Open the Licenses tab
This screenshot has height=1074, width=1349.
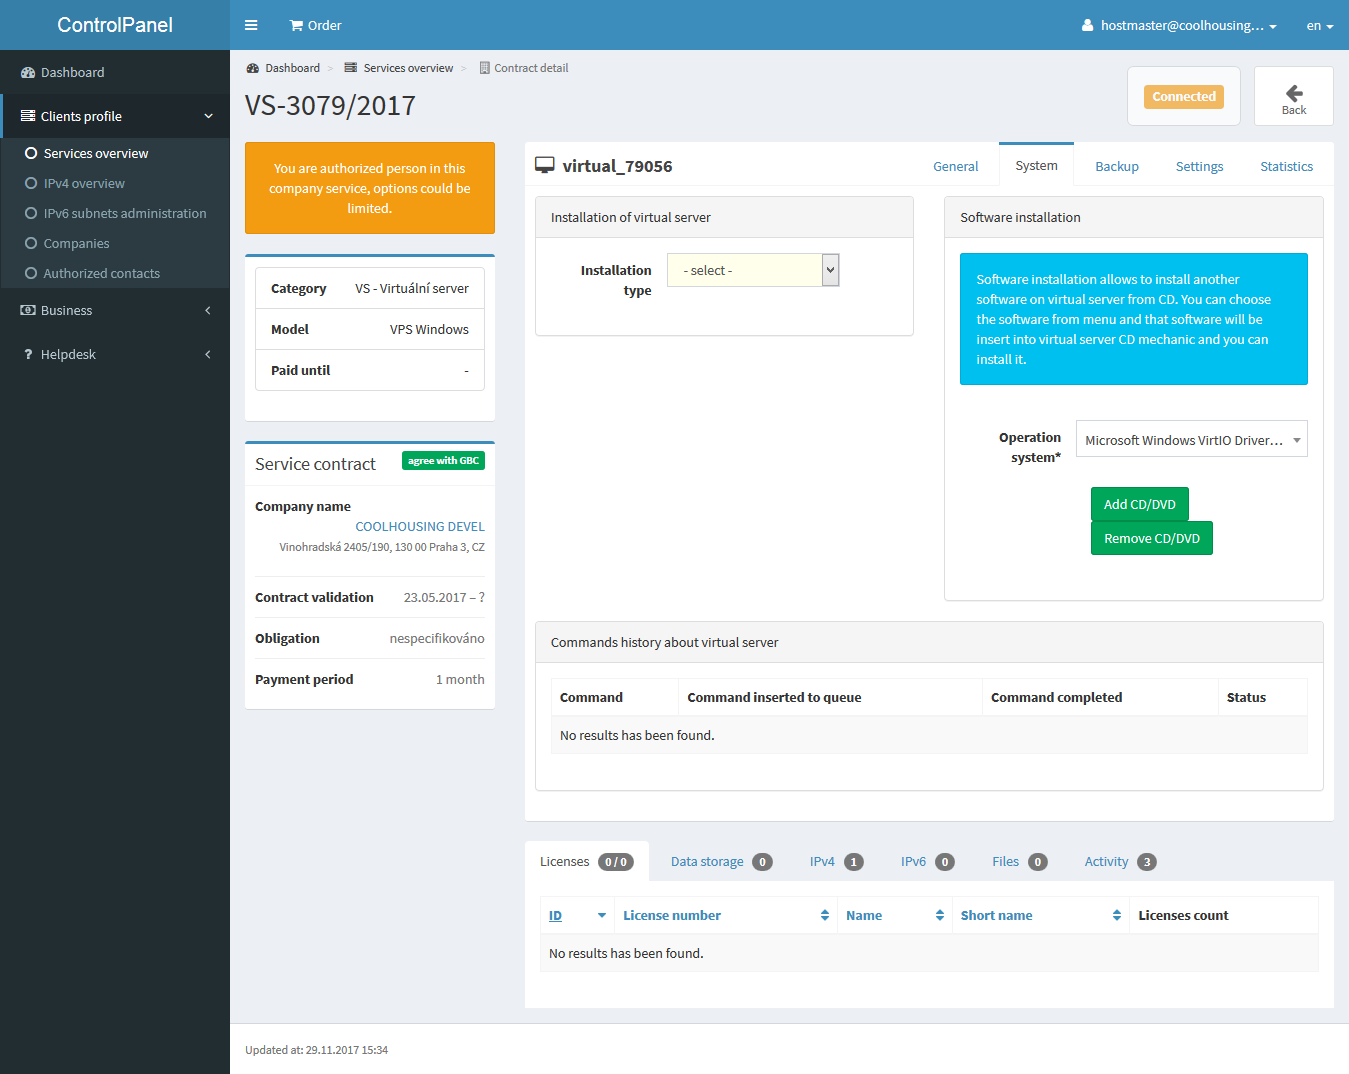[x=587, y=861]
